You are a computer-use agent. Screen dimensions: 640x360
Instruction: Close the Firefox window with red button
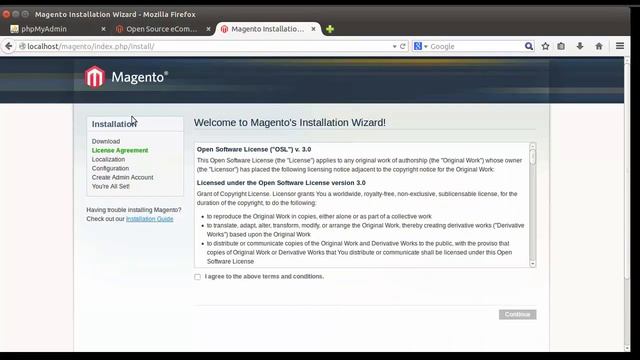(6, 14)
